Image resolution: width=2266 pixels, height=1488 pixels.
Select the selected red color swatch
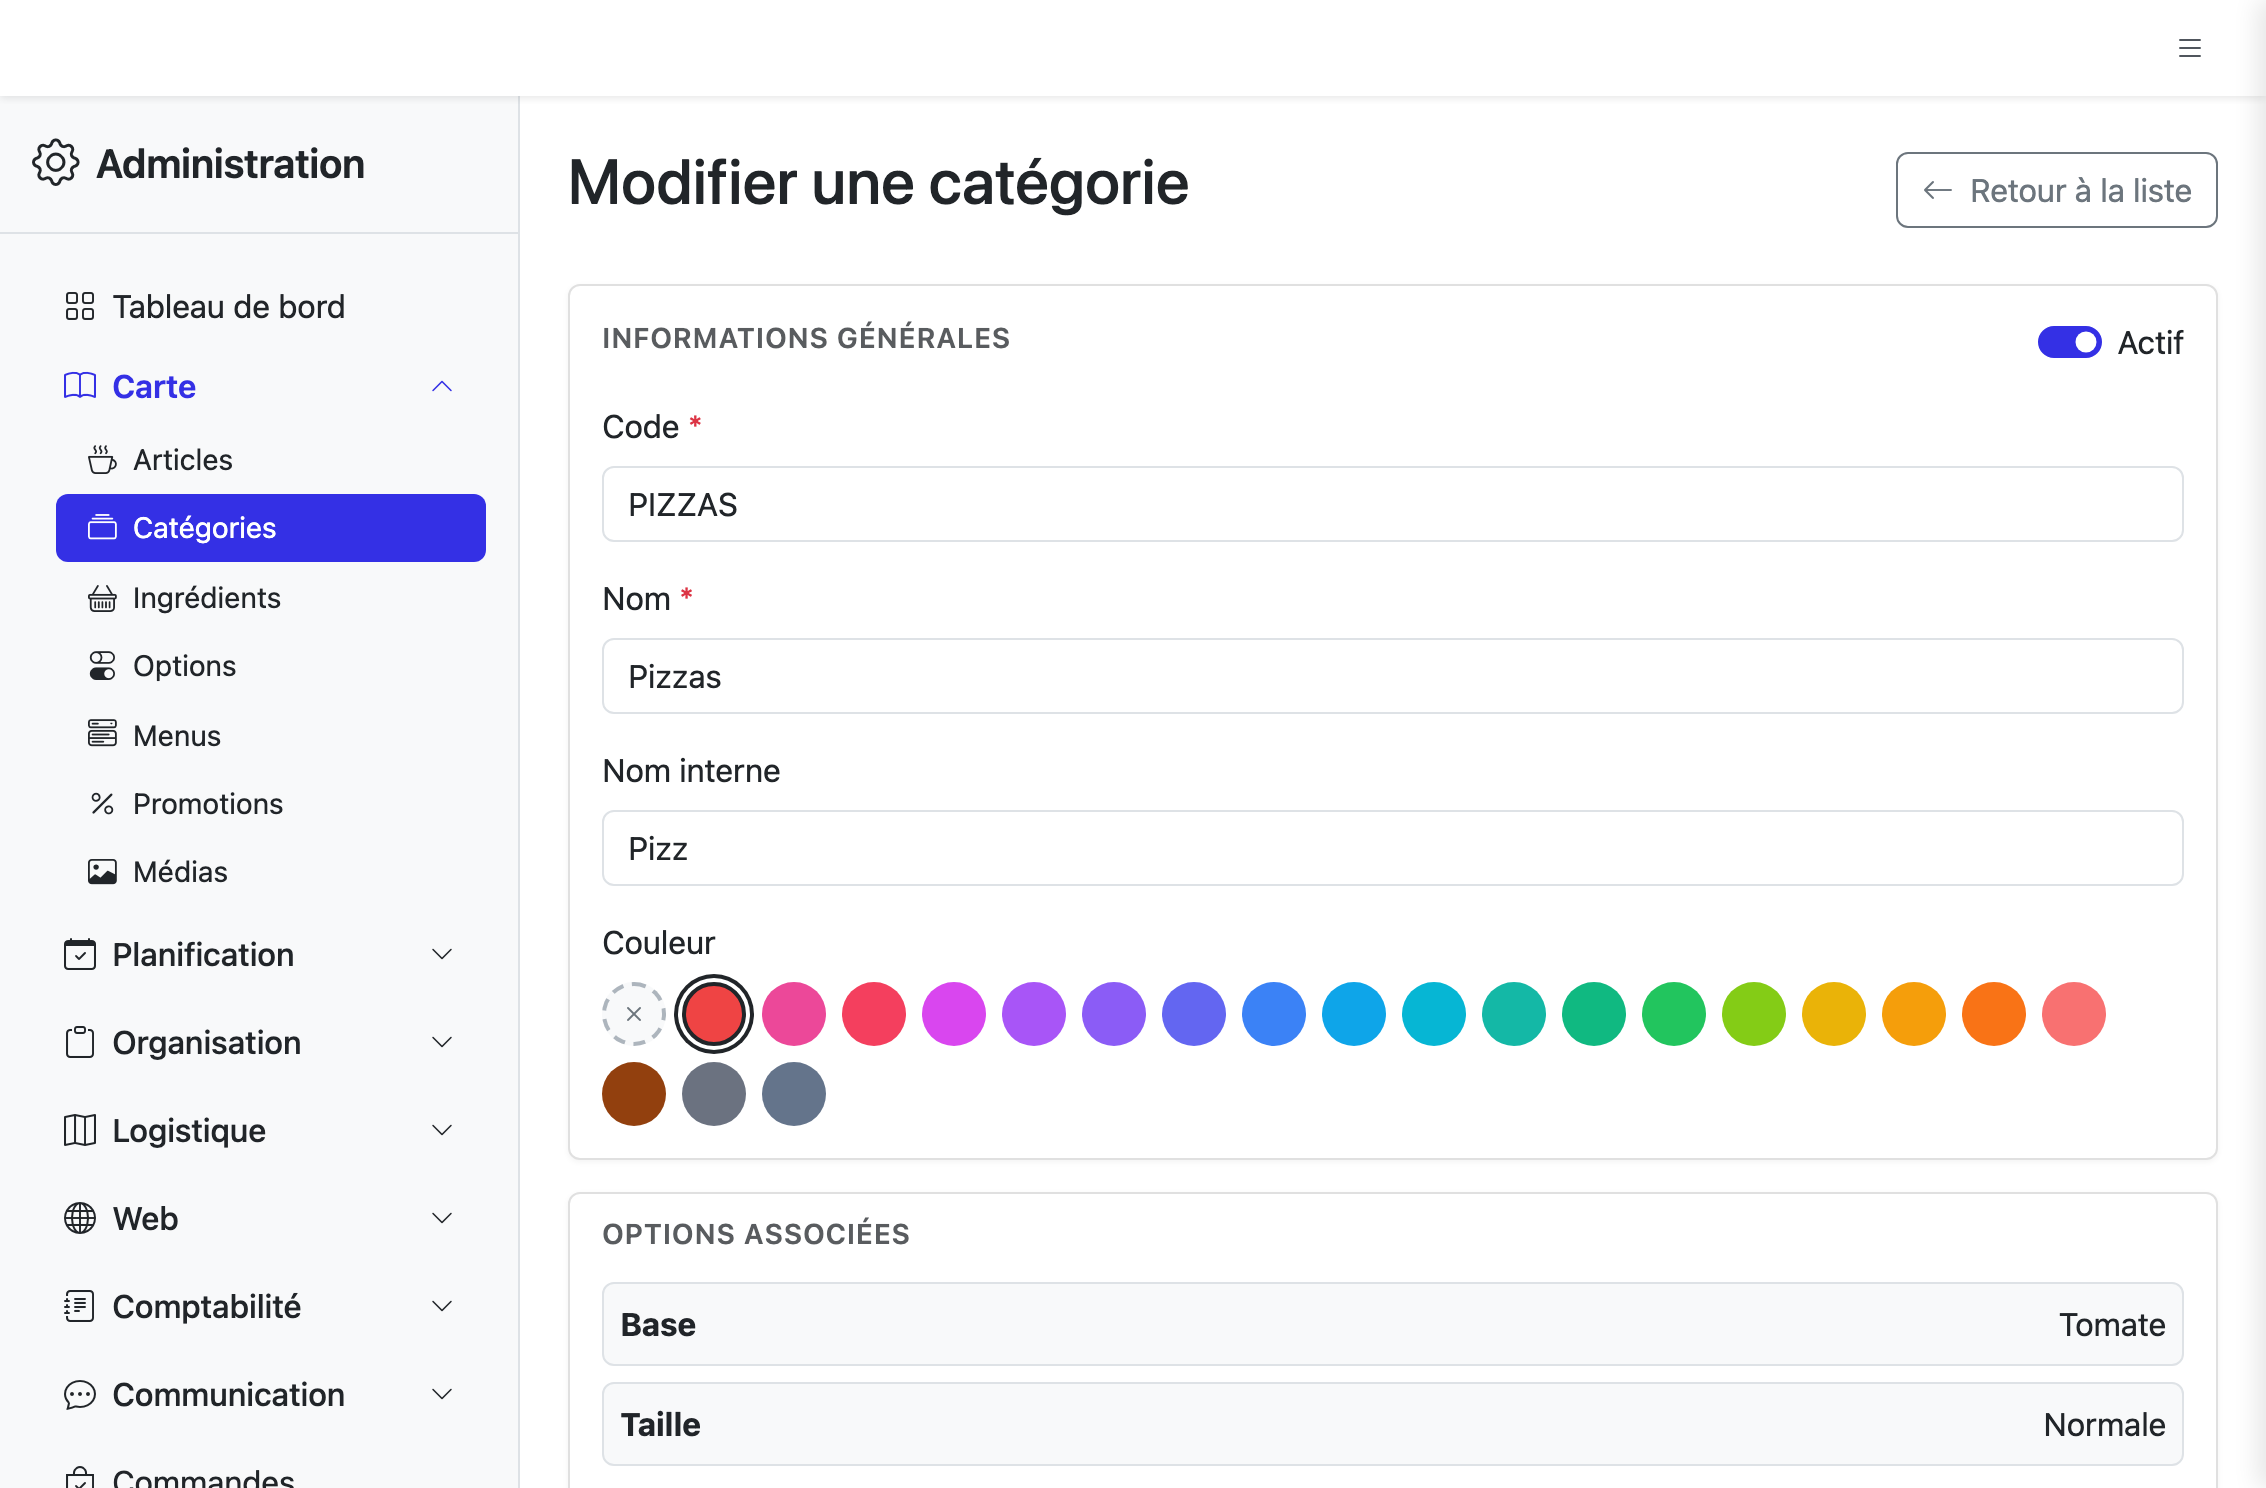(714, 1014)
